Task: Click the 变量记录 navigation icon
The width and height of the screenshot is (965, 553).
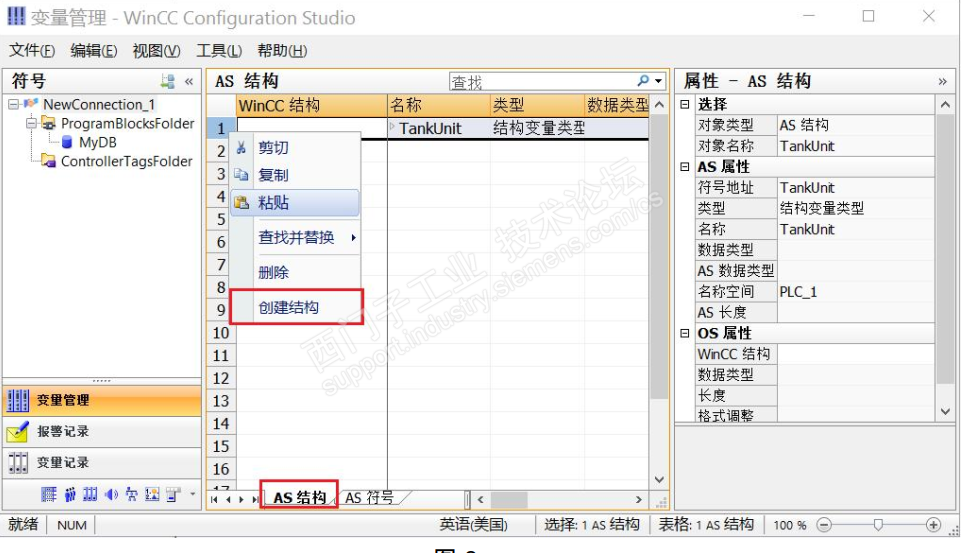Action: coord(18,463)
